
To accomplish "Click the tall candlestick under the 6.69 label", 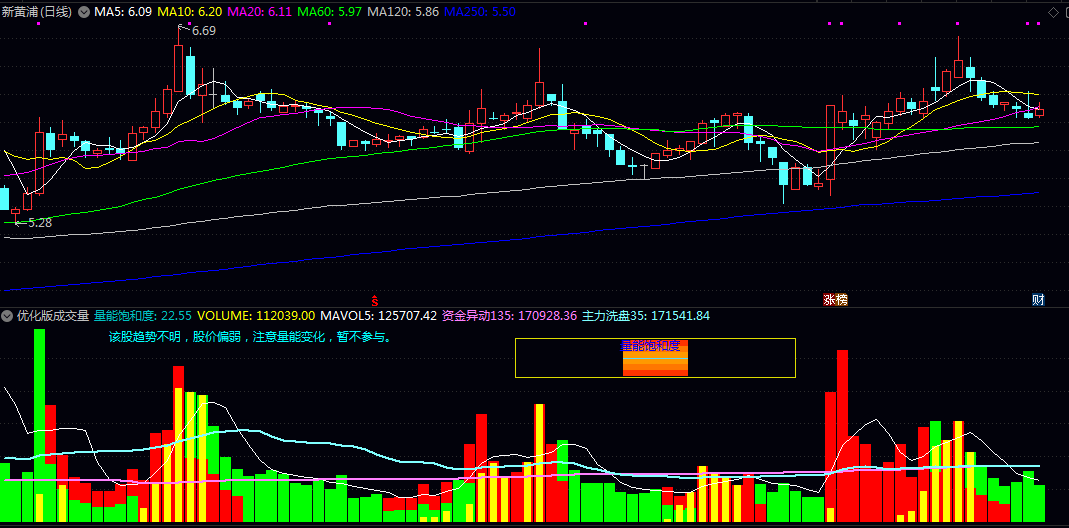I will pyautogui.click(x=179, y=61).
